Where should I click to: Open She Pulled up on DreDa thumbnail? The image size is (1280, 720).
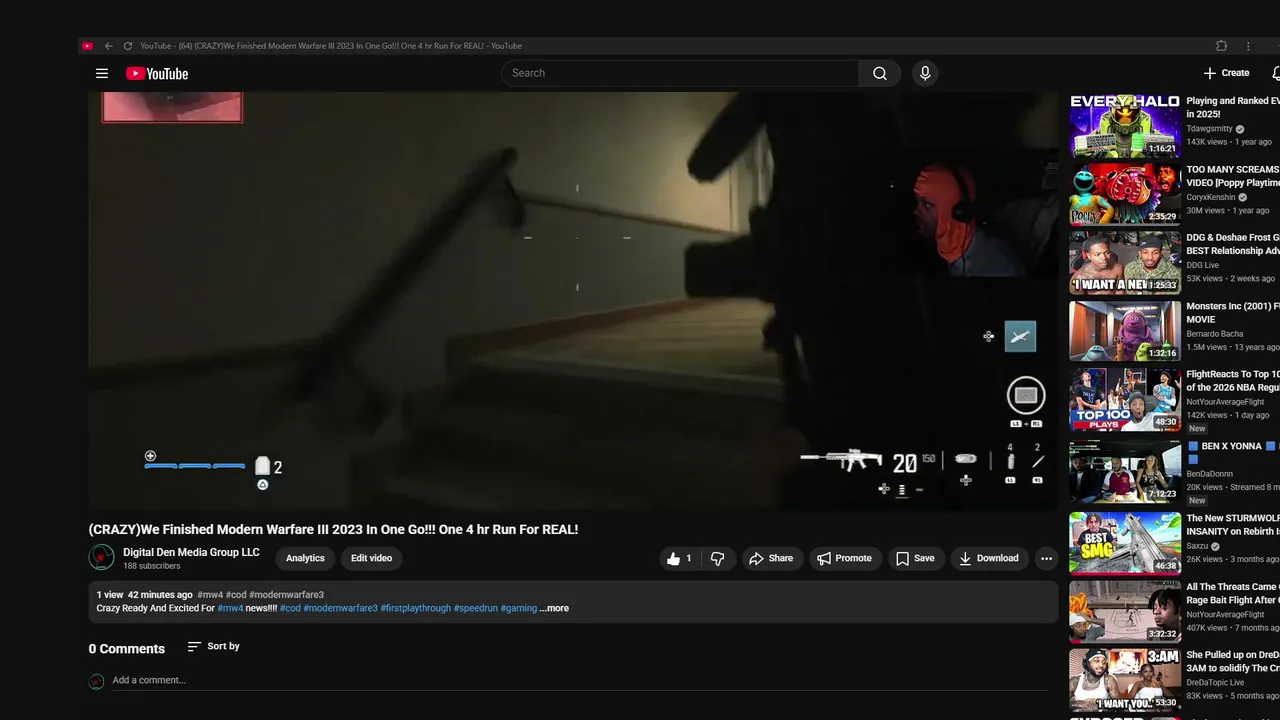[1125, 680]
